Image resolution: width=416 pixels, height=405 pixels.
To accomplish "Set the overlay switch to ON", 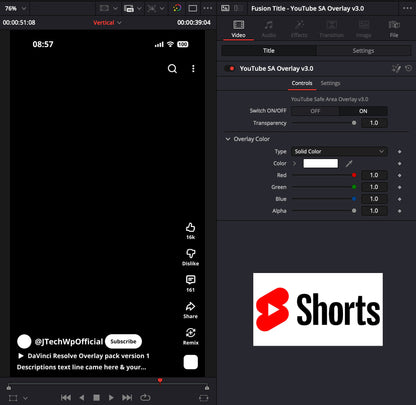I will [363, 111].
